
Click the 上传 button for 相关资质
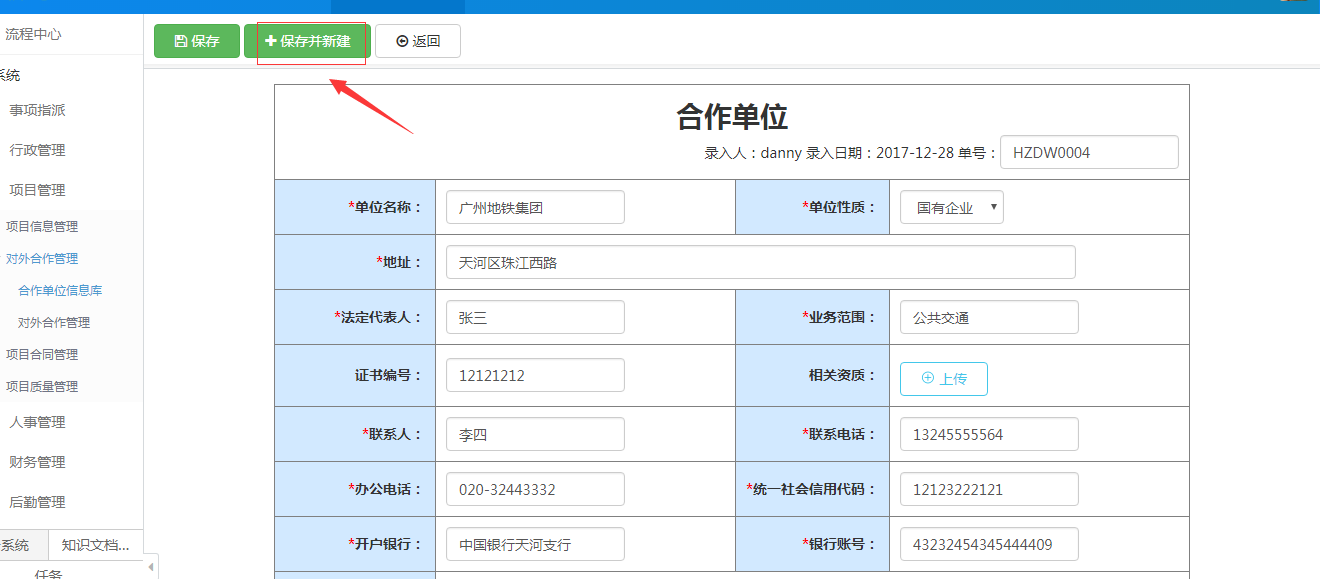coord(943,379)
